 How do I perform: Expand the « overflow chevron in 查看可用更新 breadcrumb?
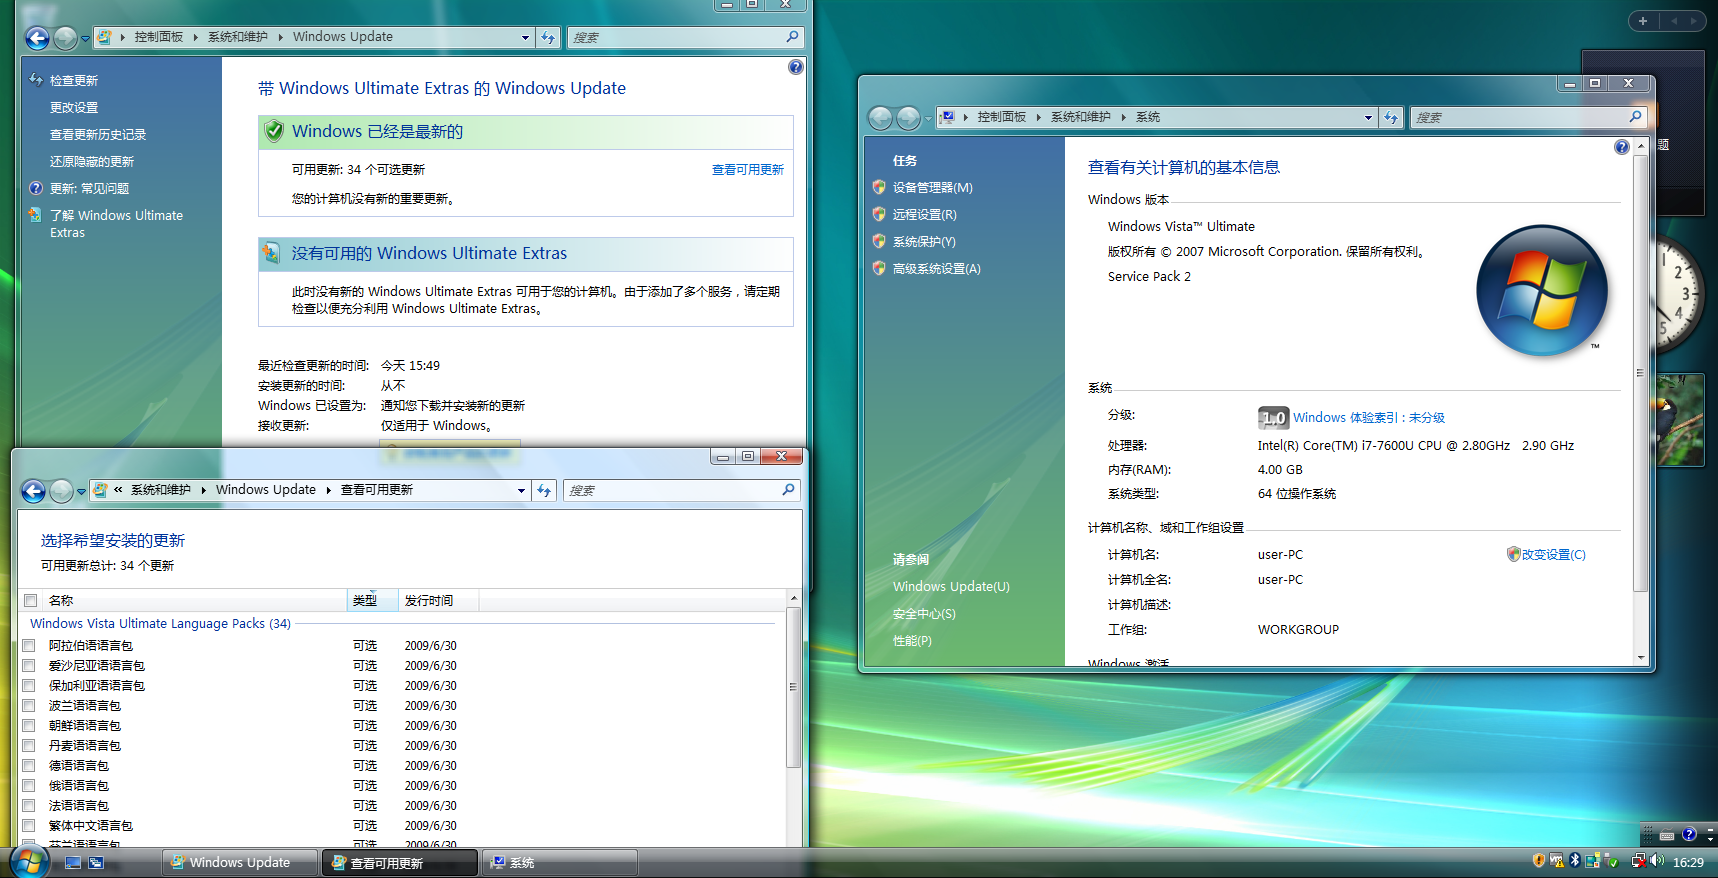coord(118,490)
